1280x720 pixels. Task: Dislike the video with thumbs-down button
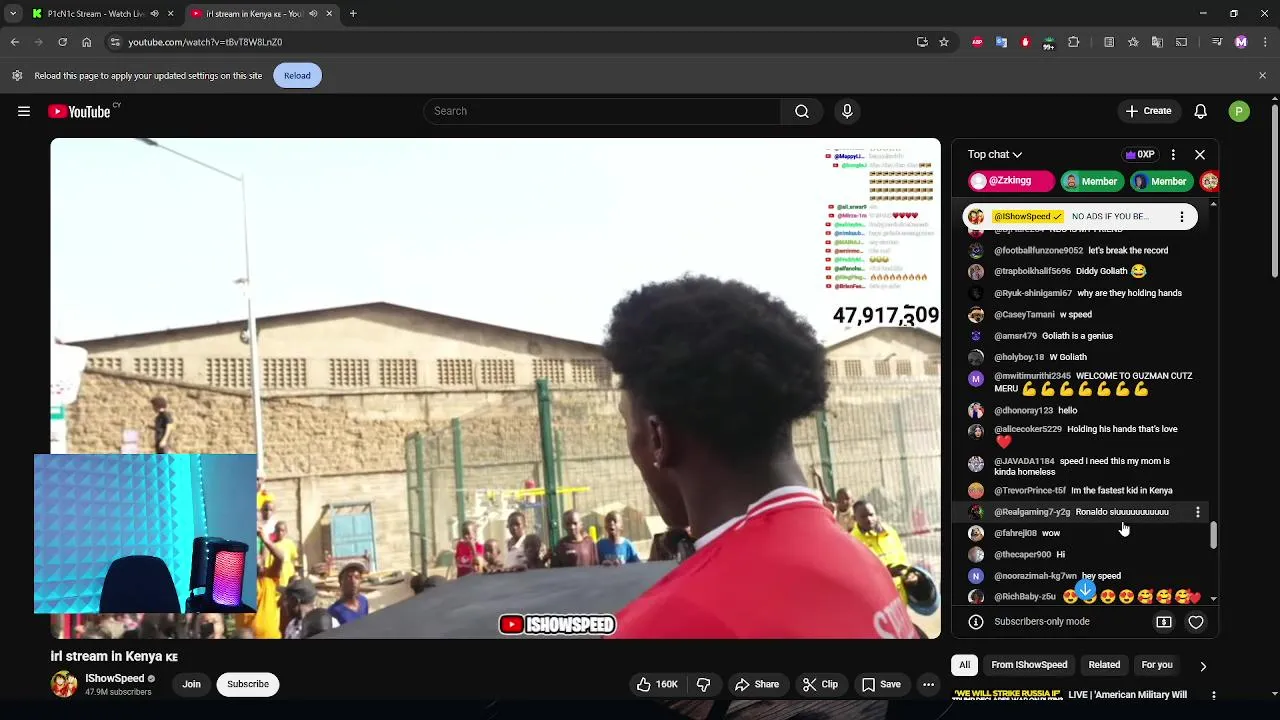tap(704, 684)
